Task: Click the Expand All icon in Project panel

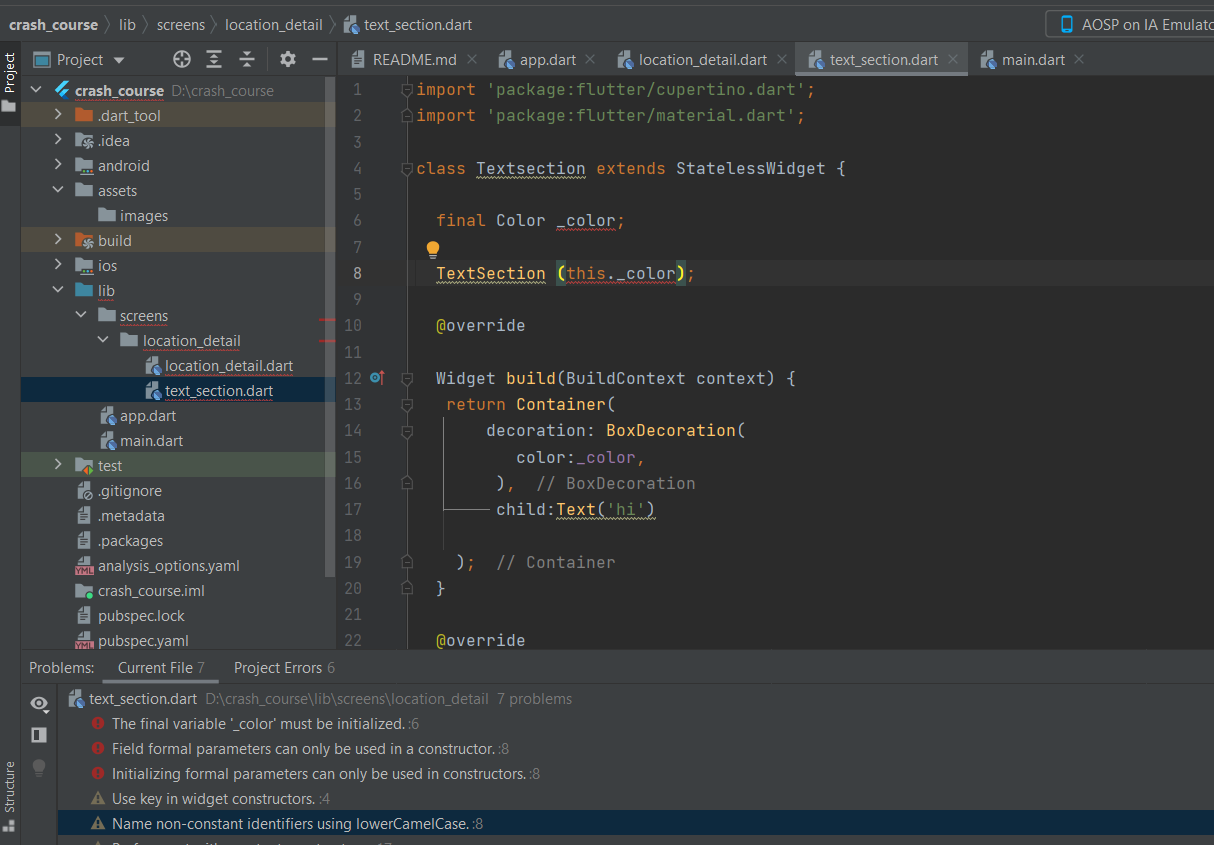Action: point(214,59)
